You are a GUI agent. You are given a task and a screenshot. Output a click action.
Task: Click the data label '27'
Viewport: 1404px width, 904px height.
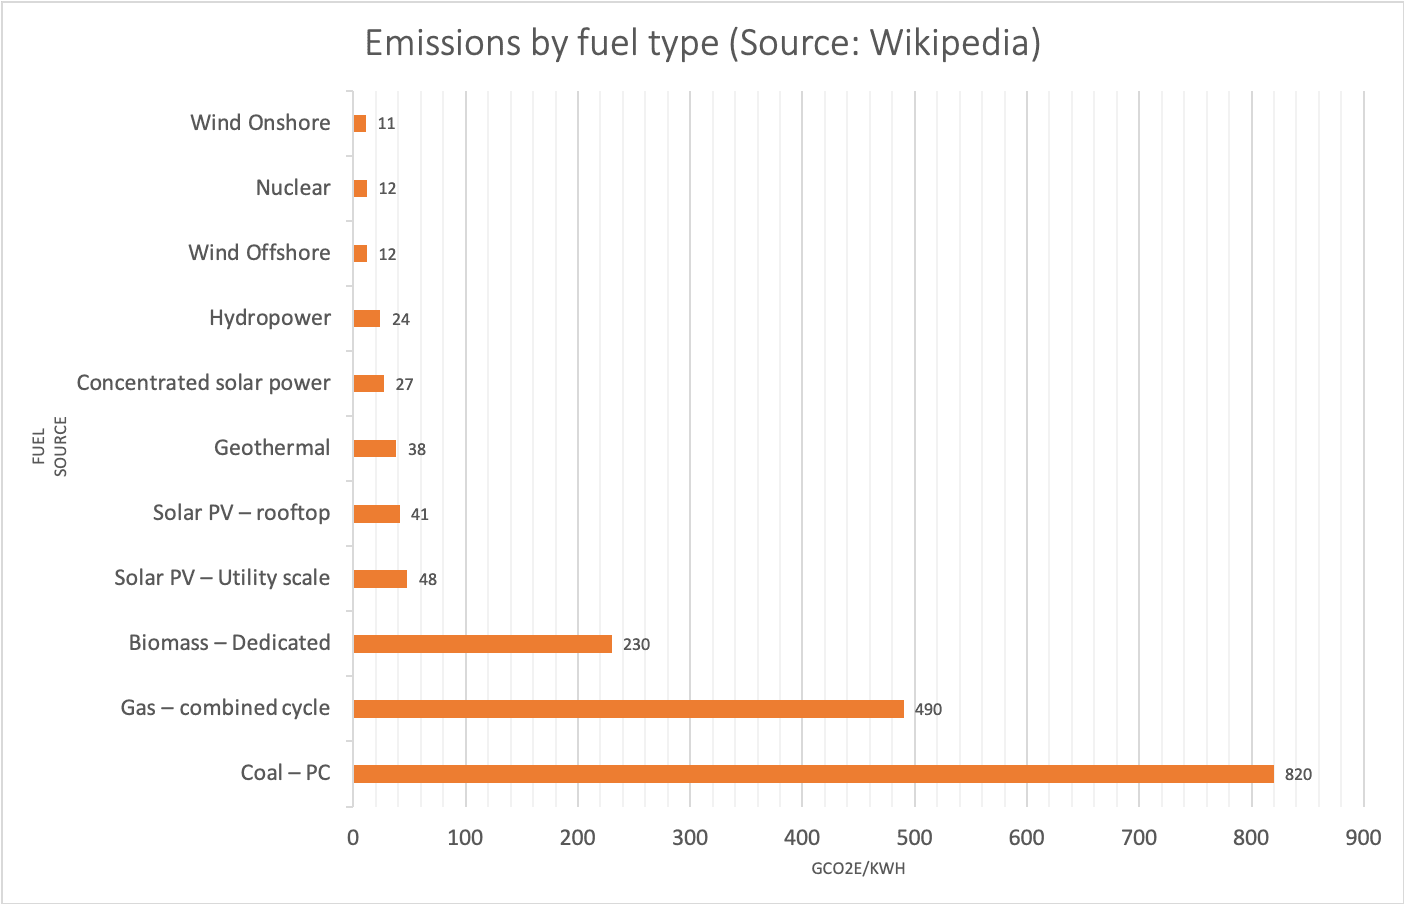click(x=404, y=385)
